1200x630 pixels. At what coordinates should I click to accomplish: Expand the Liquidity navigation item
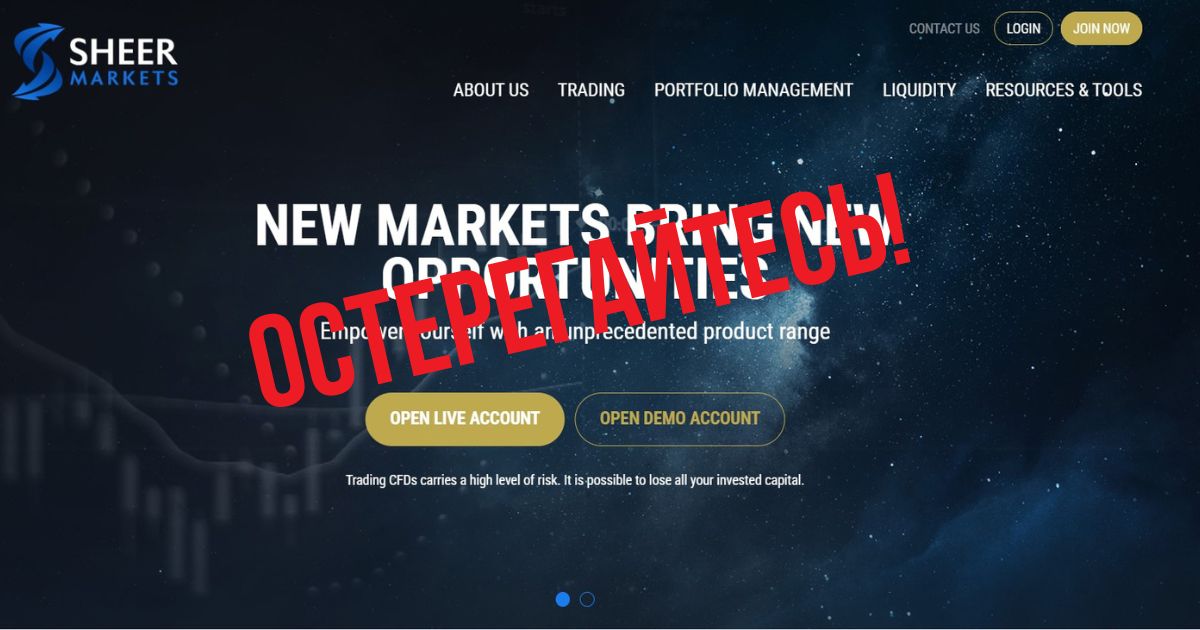pyautogui.click(x=919, y=90)
